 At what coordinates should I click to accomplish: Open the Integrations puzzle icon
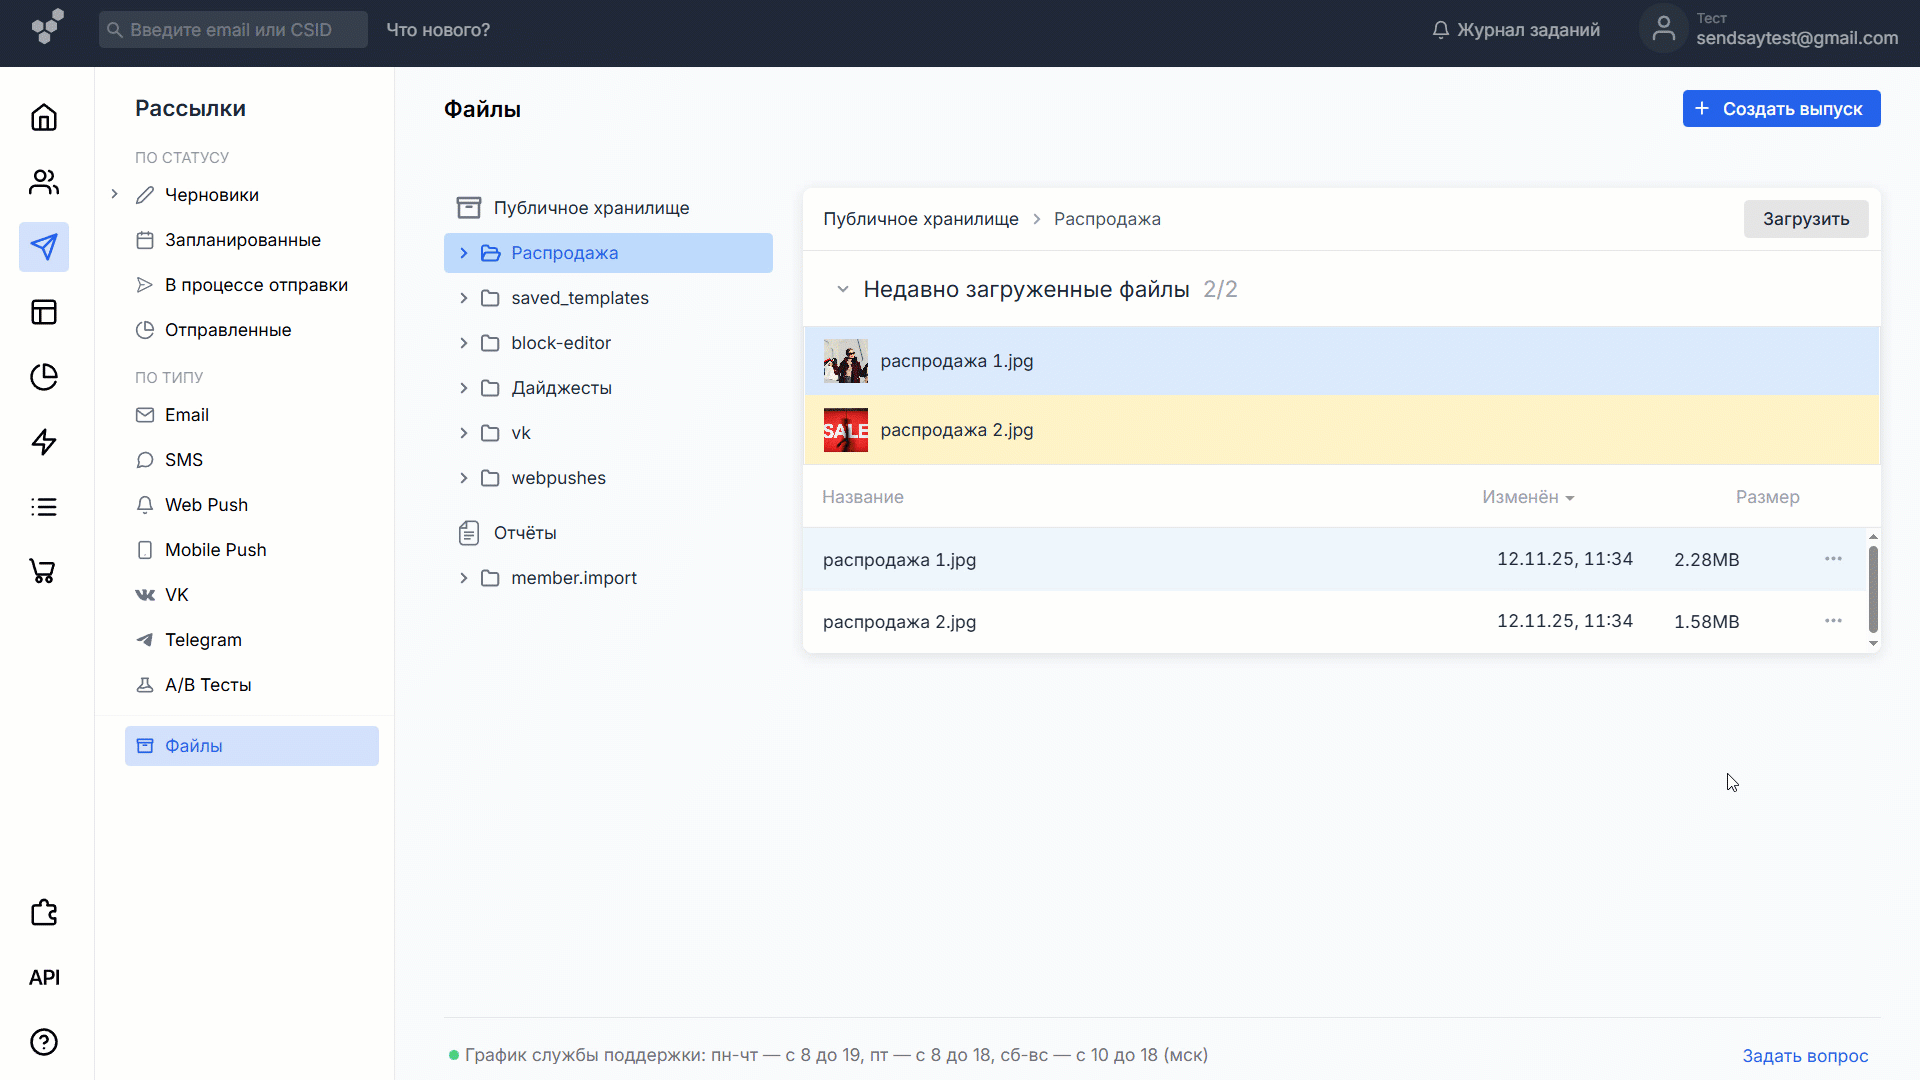tap(44, 912)
